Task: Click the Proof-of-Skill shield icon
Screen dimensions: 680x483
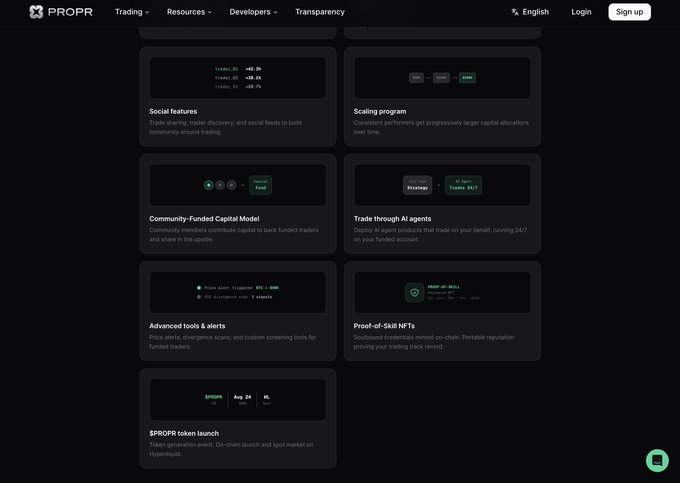Action: [414, 292]
